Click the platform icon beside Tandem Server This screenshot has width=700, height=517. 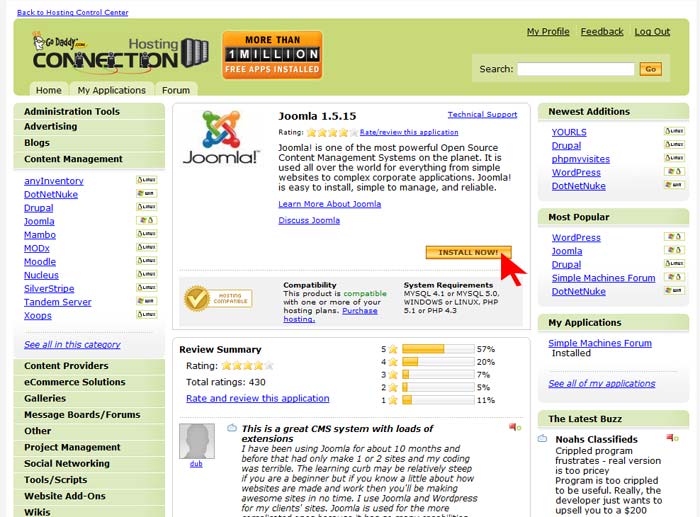(146, 301)
